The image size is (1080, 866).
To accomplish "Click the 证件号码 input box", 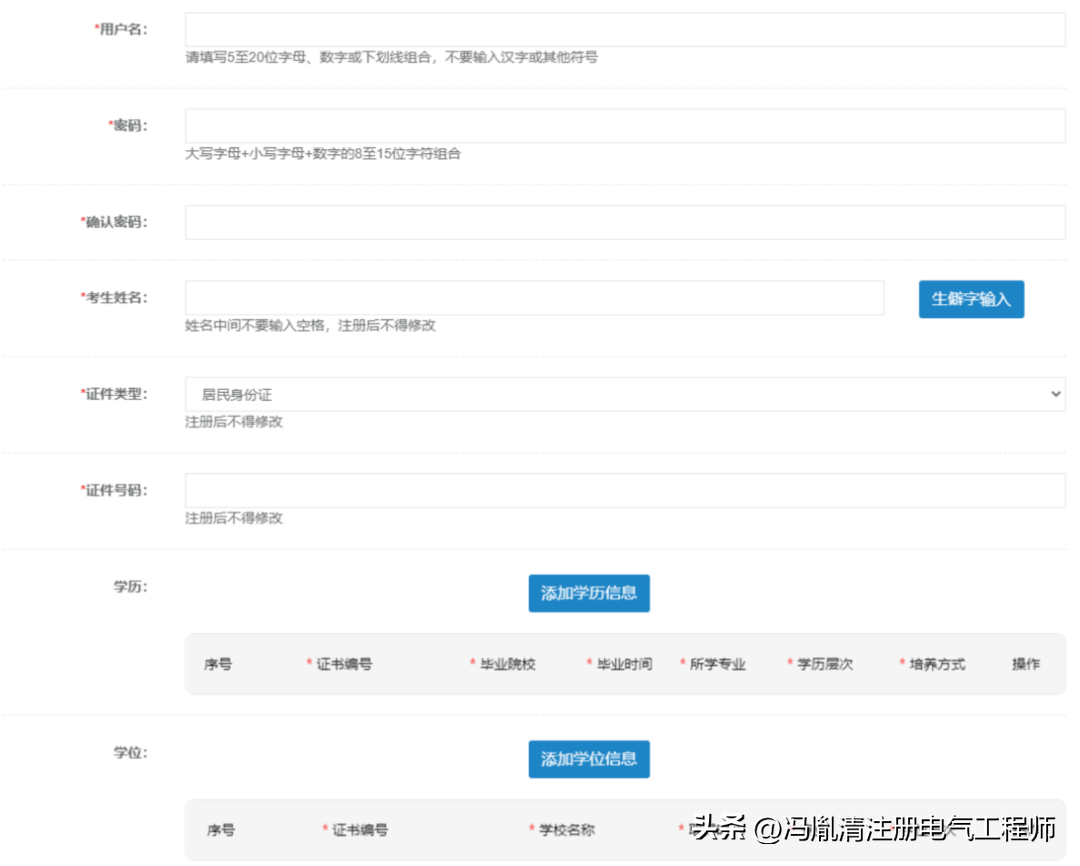I will (624, 490).
